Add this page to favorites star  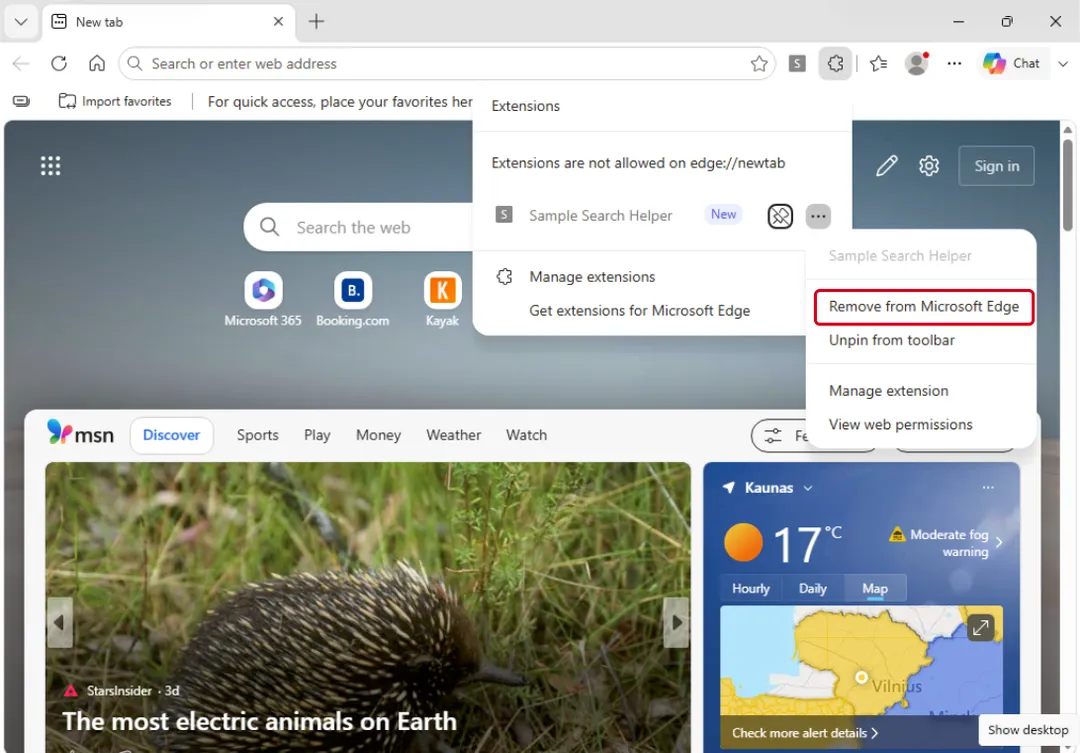tap(759, 63)
